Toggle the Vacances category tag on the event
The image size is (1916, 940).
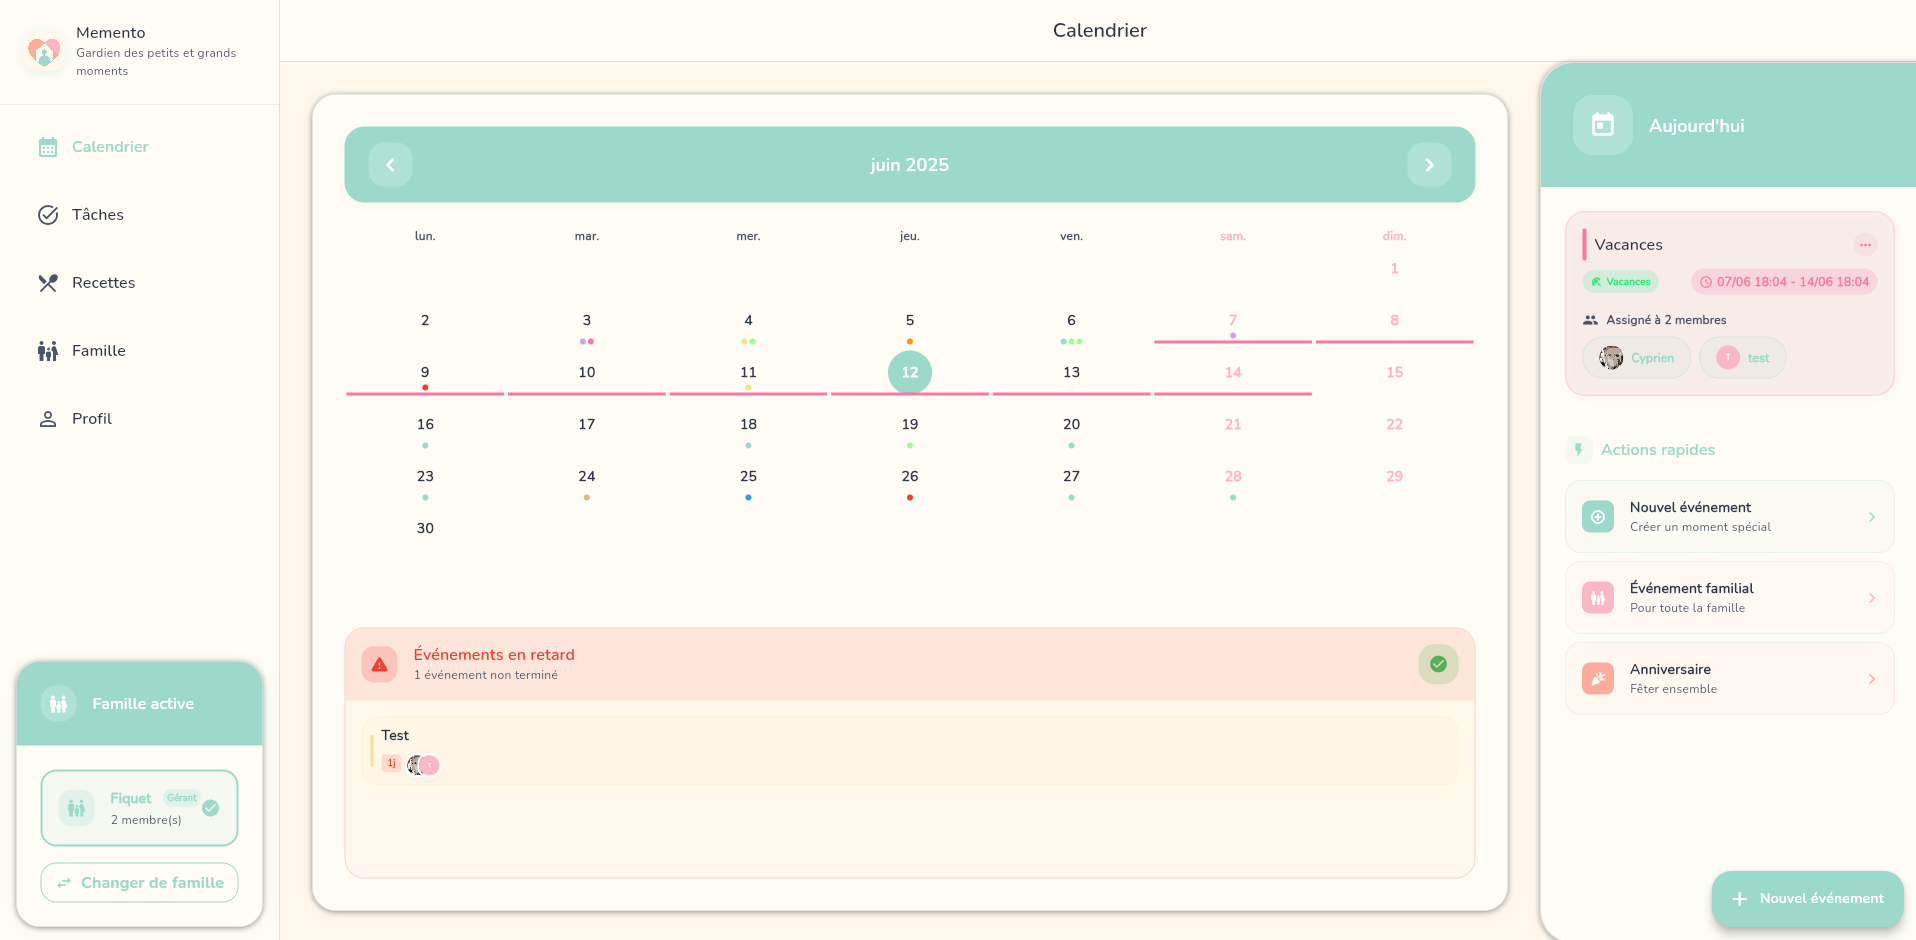1620,281
